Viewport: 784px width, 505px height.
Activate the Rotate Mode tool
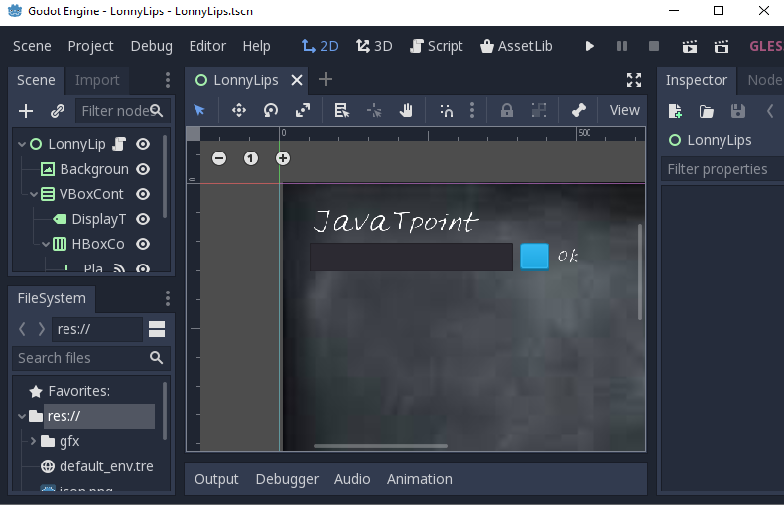(271, 110)
